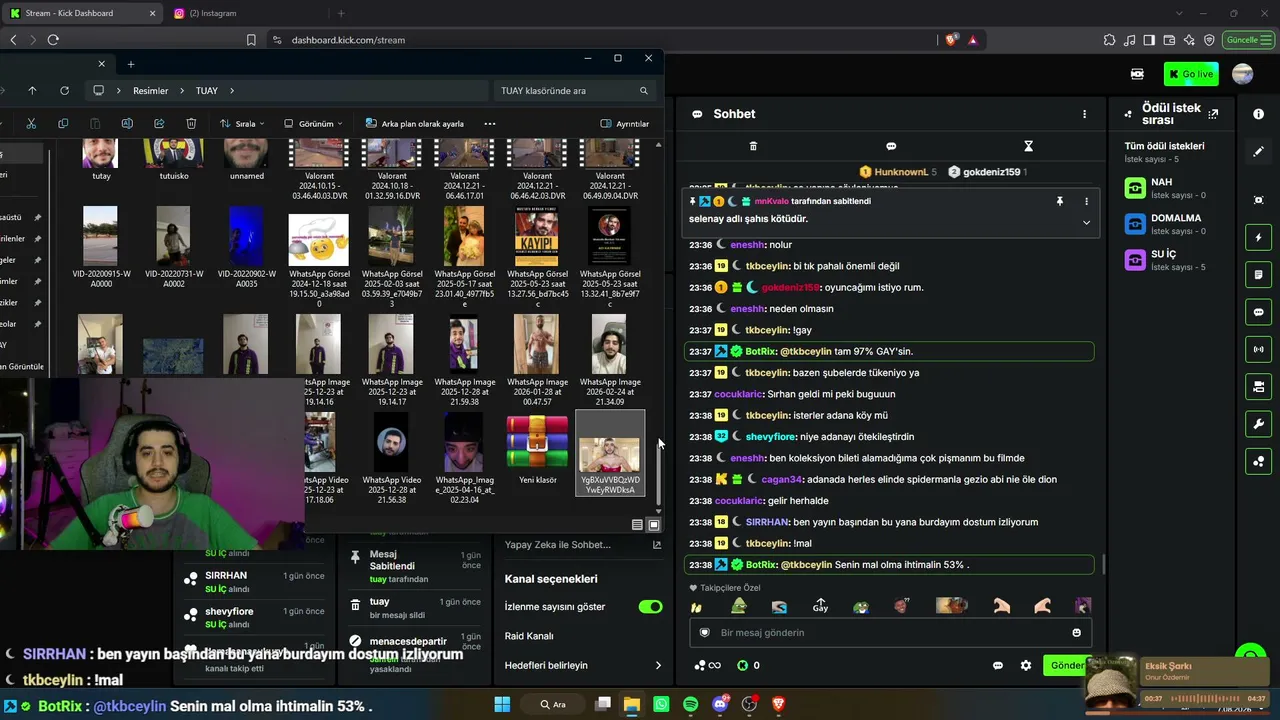Click the hourglass slow-mode icon in chat
Viewport: 1280px width, 720px height.
pyautogui.click(x=1028, y=146)
